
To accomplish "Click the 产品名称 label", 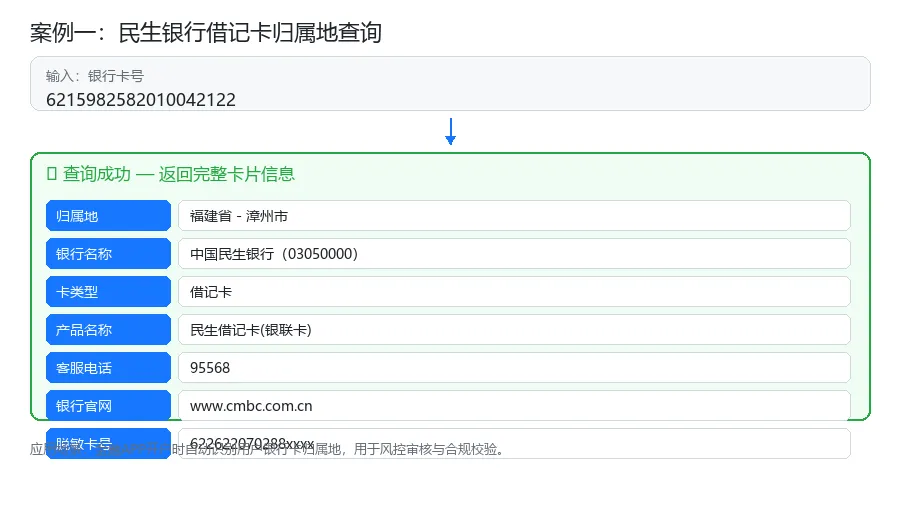I will (108, 329).
